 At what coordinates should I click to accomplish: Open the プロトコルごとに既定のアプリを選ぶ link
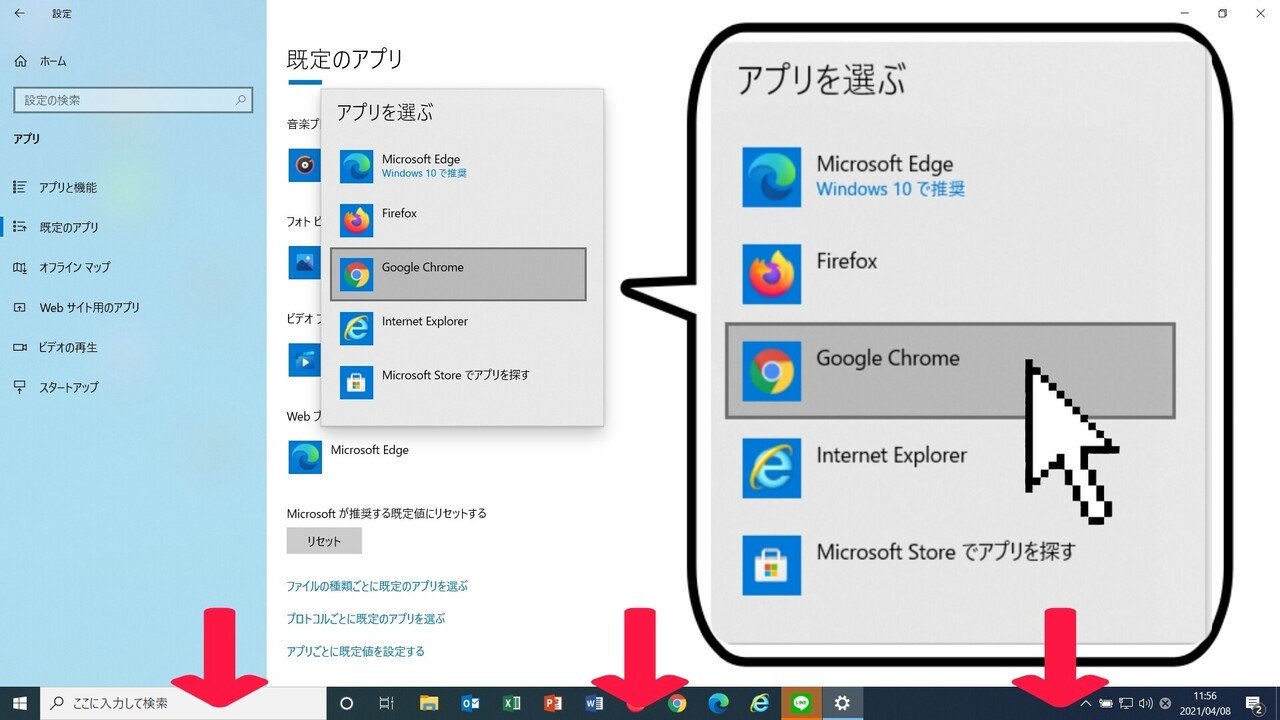coord(366,619)
